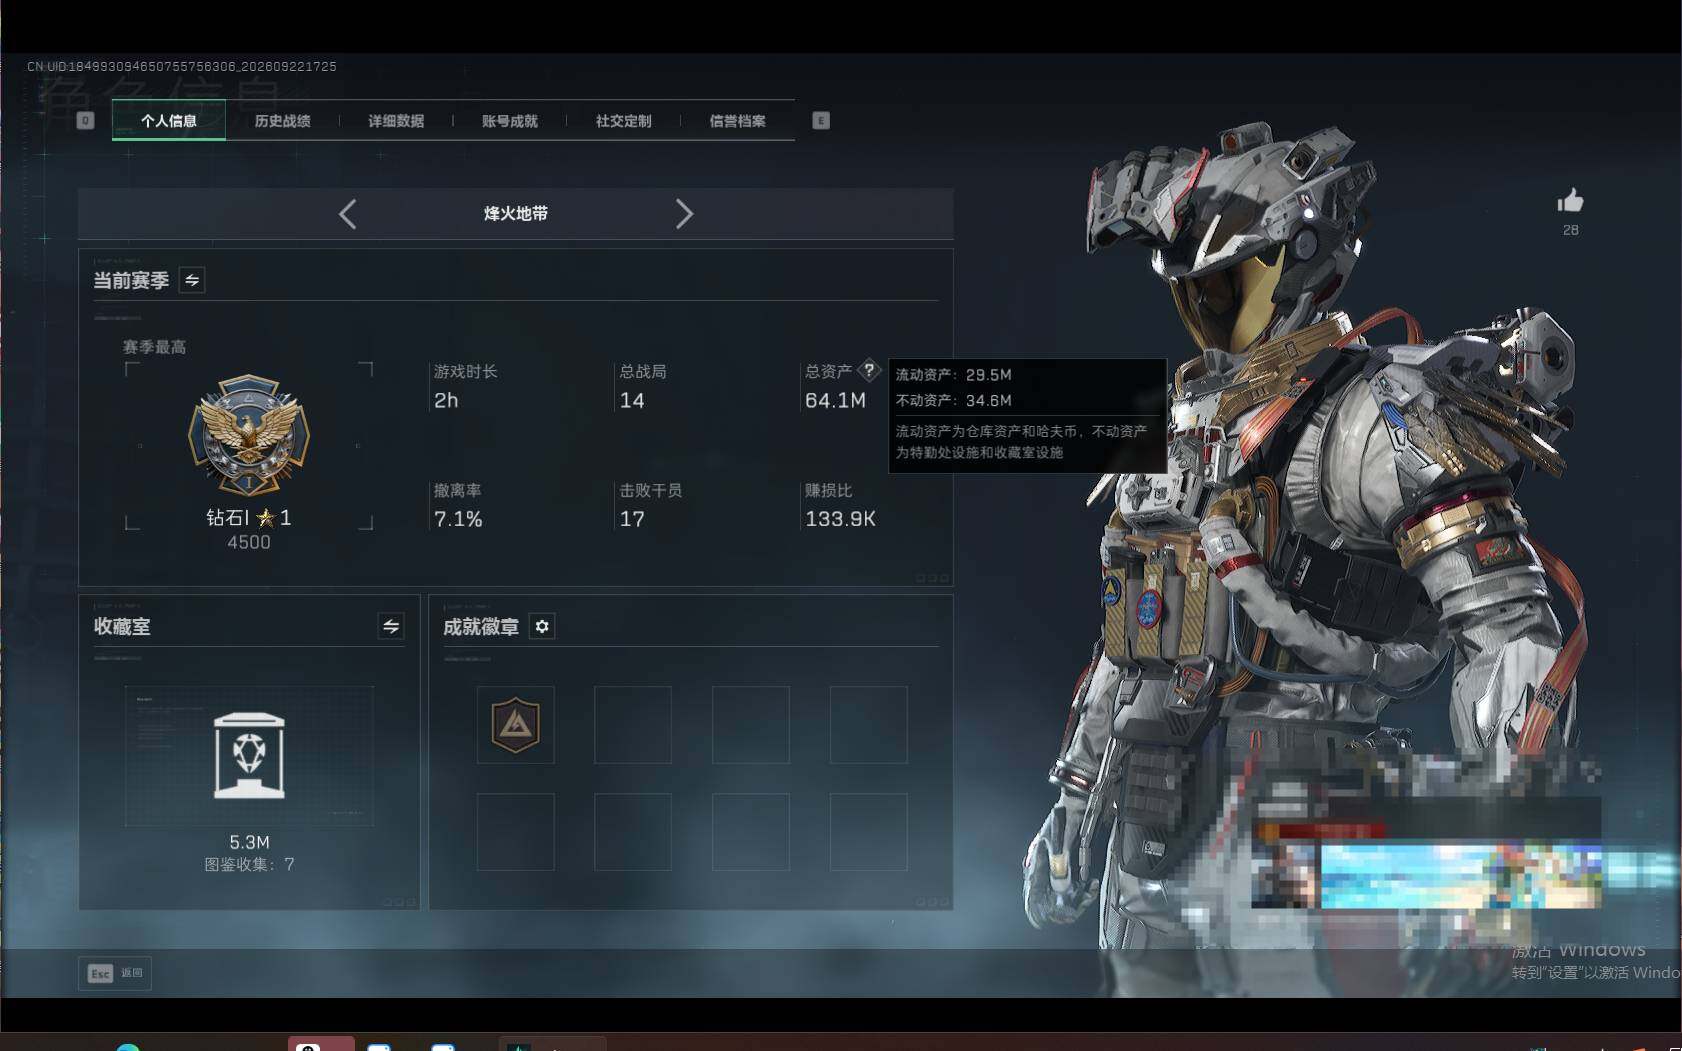Open the 信誉档案 tab
Viewport: 1682px width, 1051px height.
point(738,121)
